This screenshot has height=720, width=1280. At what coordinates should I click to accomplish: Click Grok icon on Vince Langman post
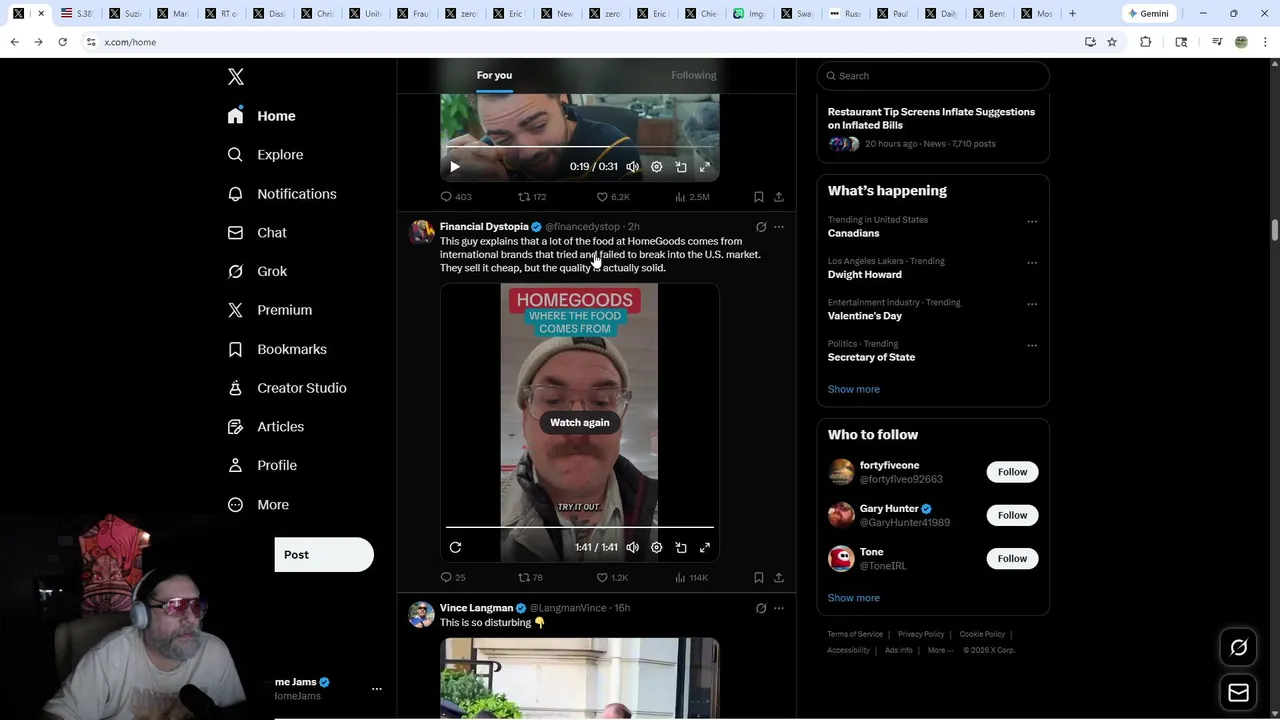761,608
